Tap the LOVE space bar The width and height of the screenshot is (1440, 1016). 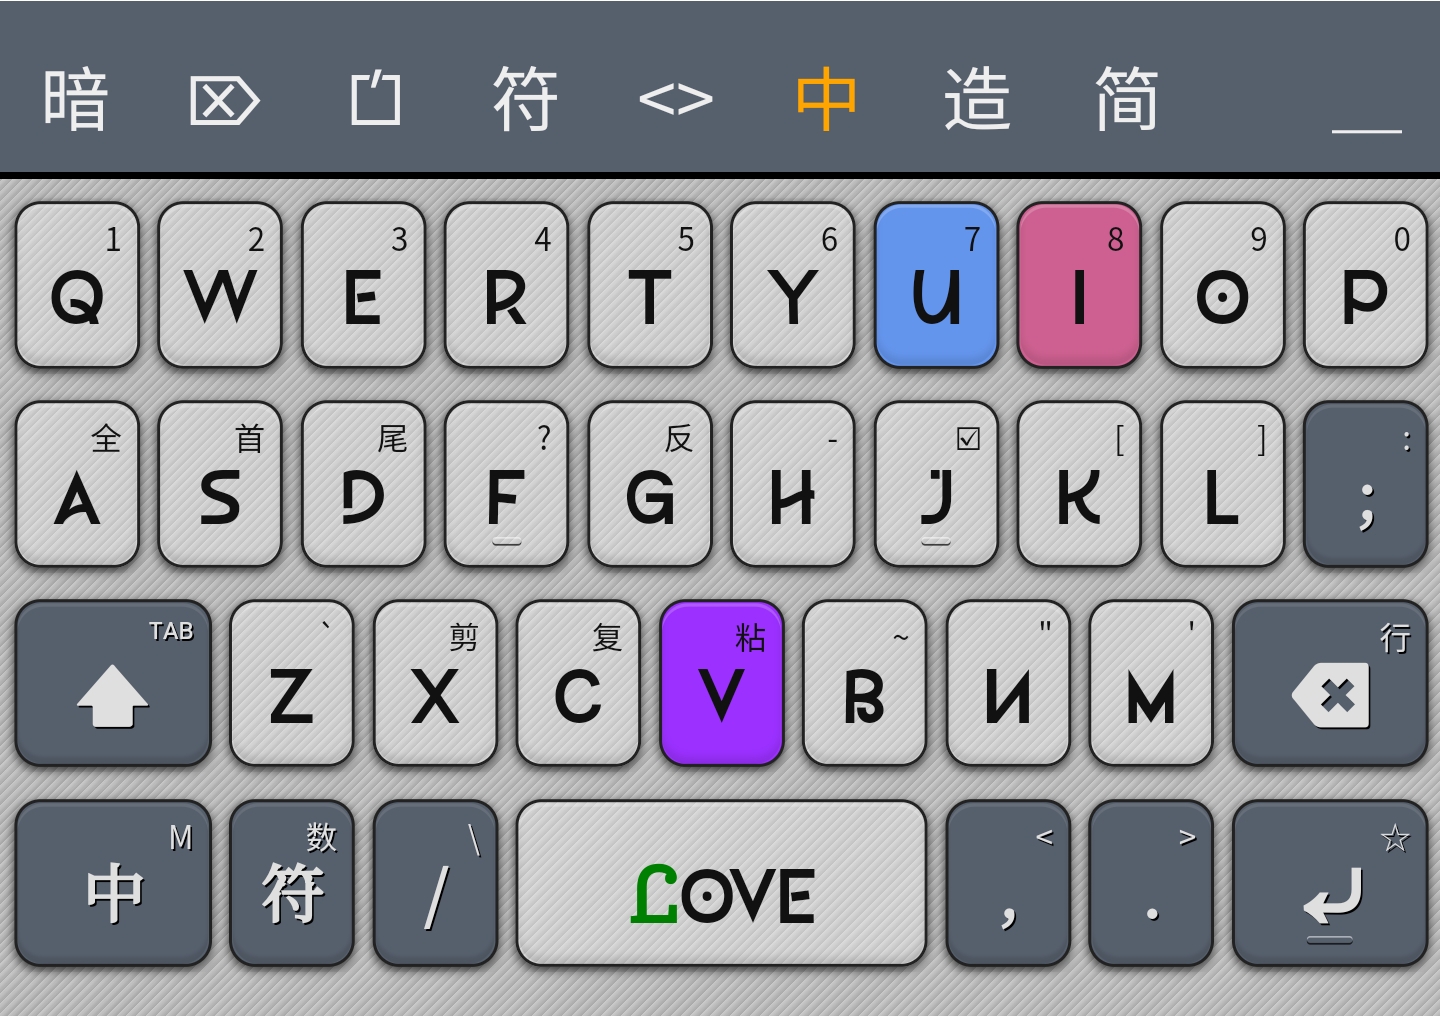pyautogui.click(x=721, y=883)
